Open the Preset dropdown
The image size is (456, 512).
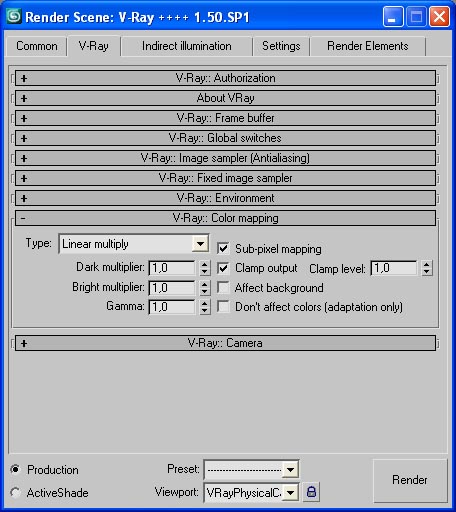[x=251, y=470]
